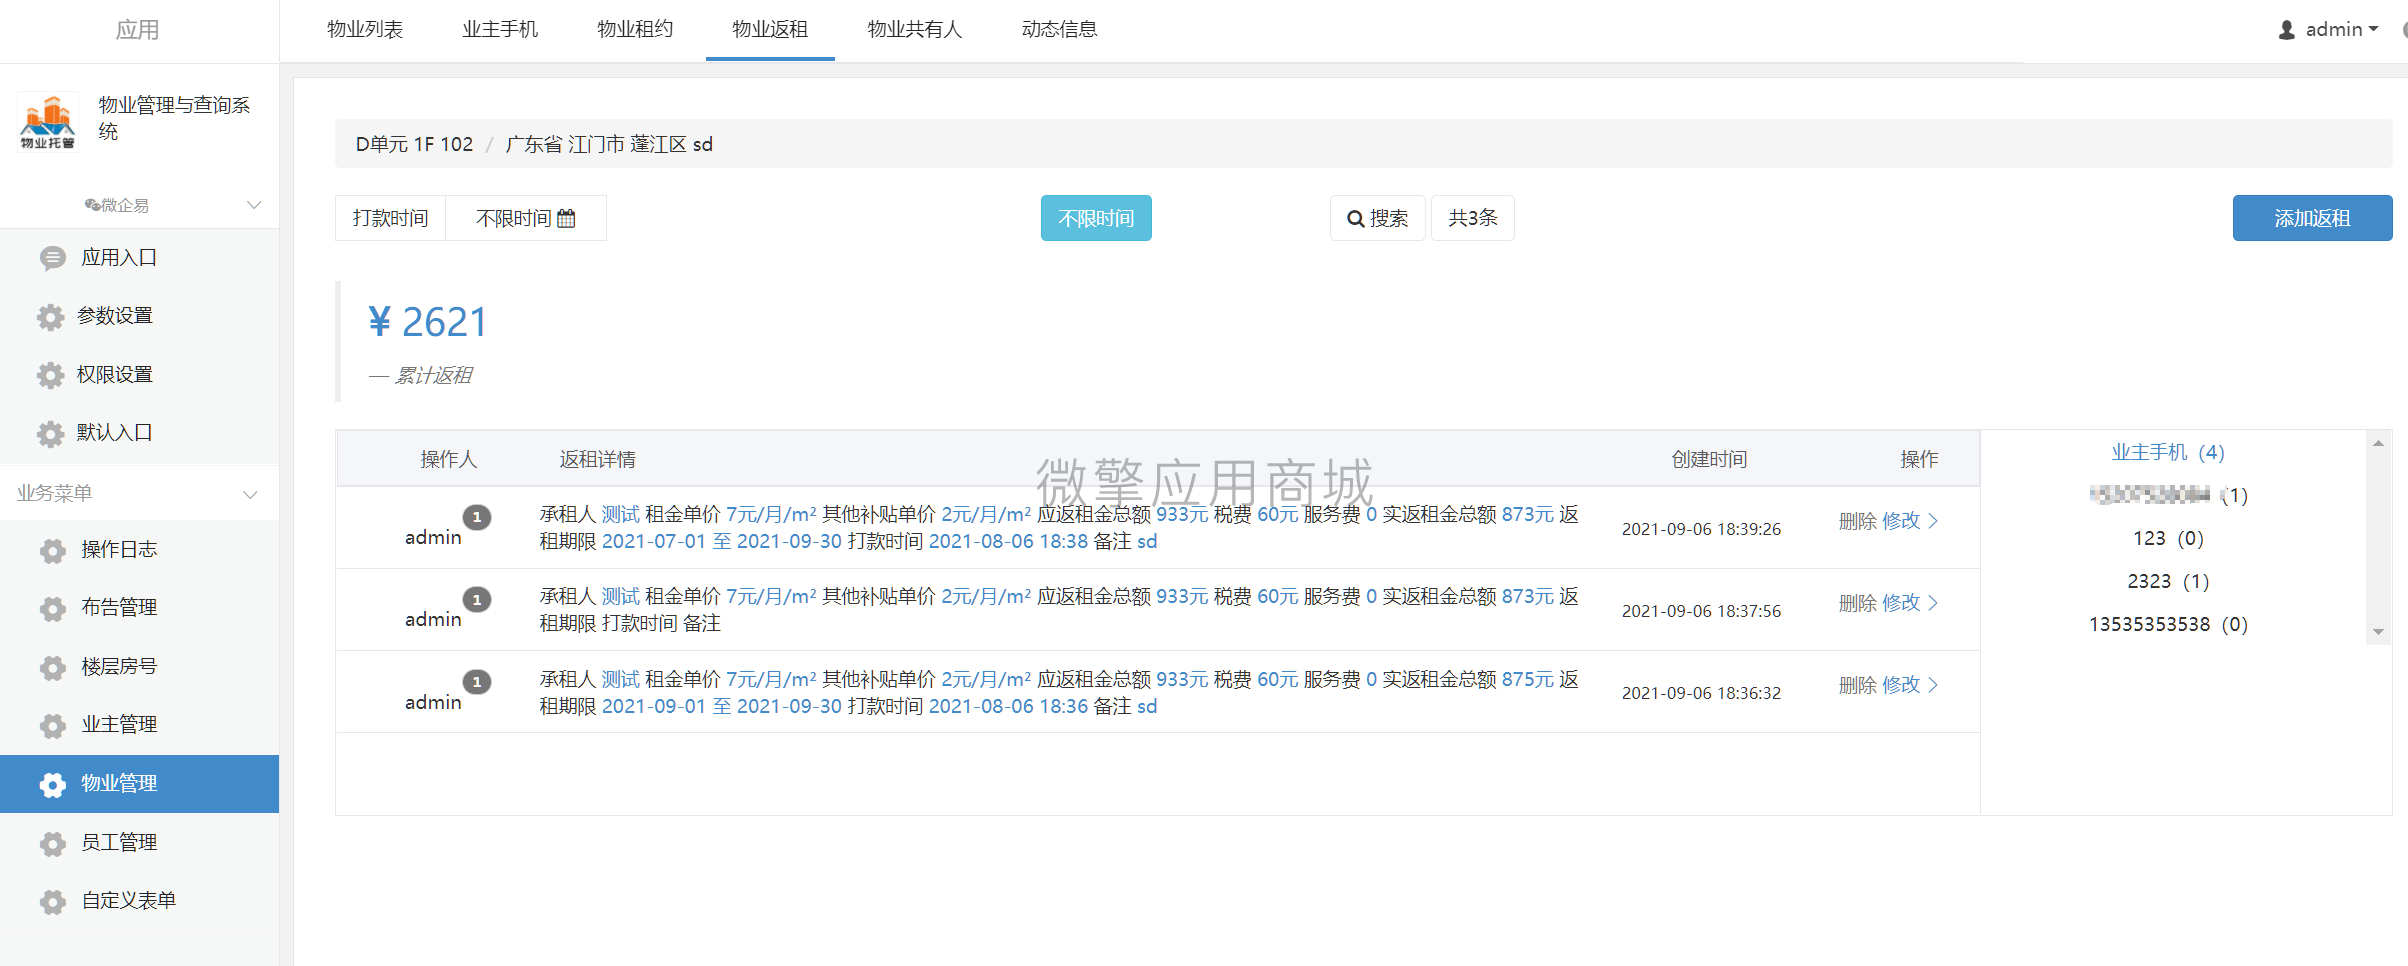2408x966 pixels.
Task: Click the 参数设置 gear icon
Action: [x=51, y=317]
